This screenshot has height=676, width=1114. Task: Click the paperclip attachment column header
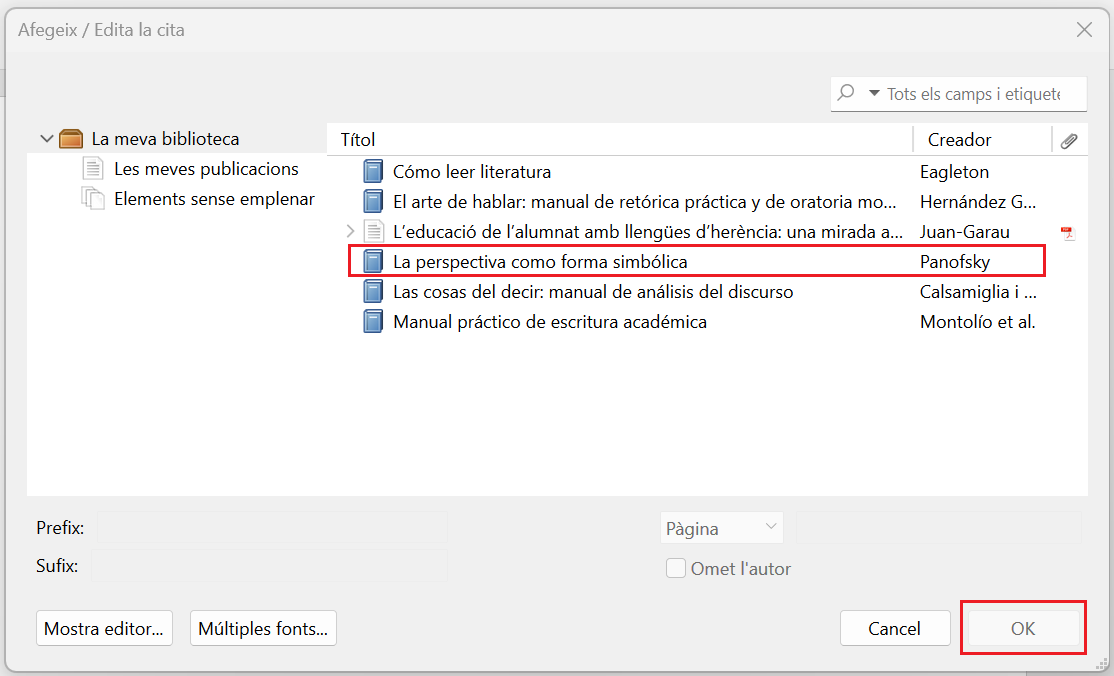click(1069, 140)
